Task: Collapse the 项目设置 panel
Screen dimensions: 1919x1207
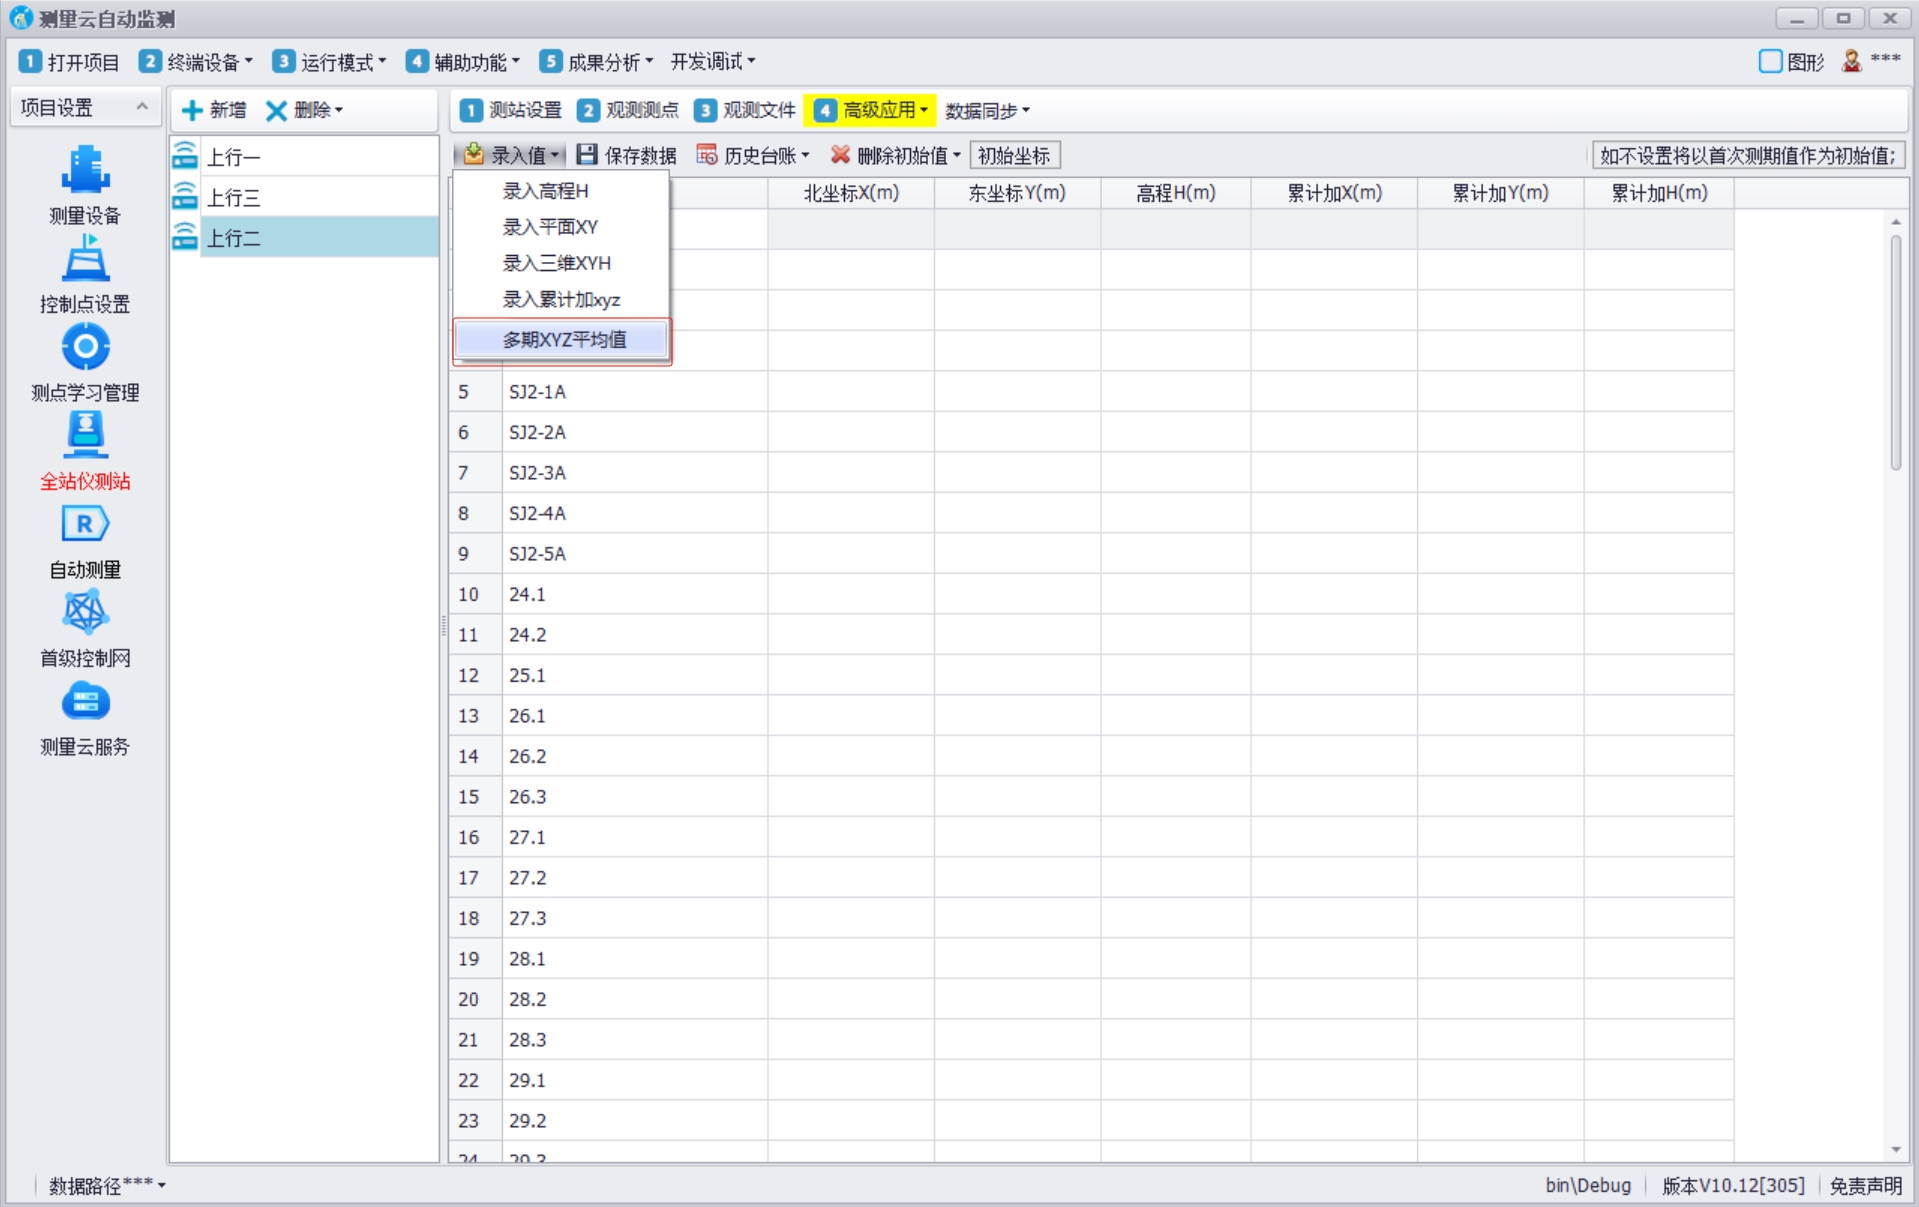Action: (x=142, y=107)
